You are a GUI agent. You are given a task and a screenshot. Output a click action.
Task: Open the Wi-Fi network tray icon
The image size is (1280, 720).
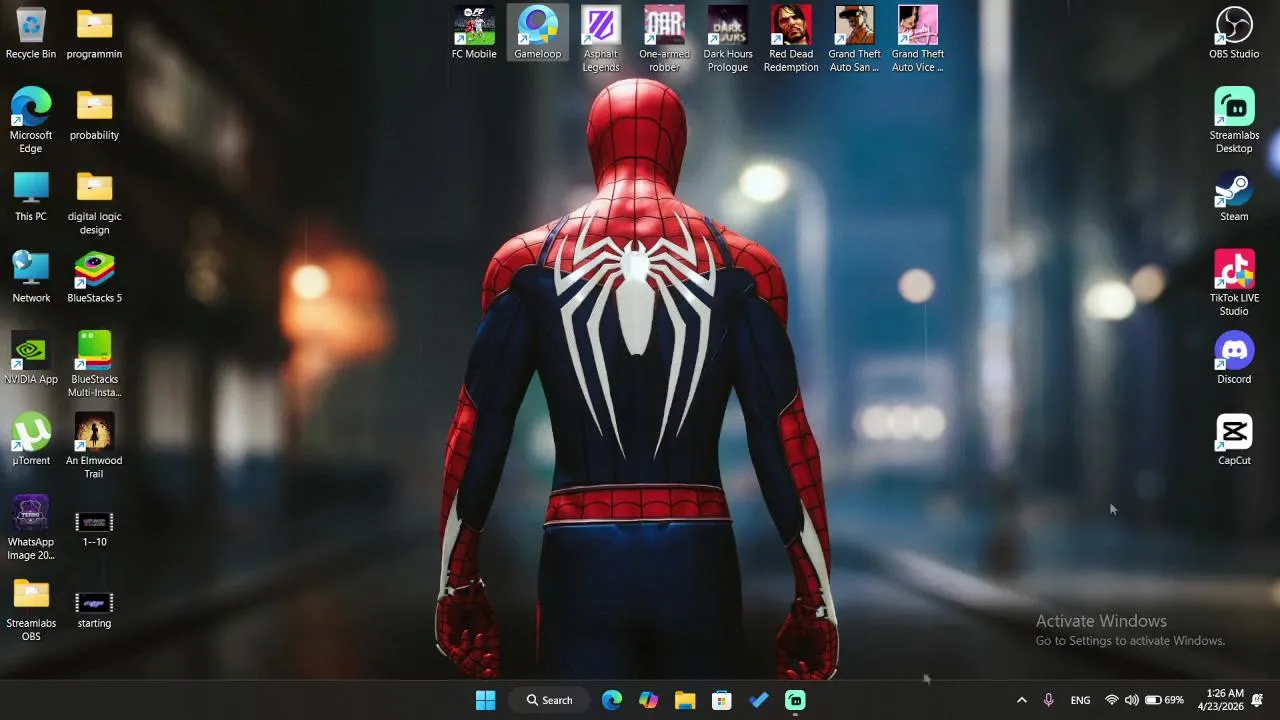coord(1111,700)
